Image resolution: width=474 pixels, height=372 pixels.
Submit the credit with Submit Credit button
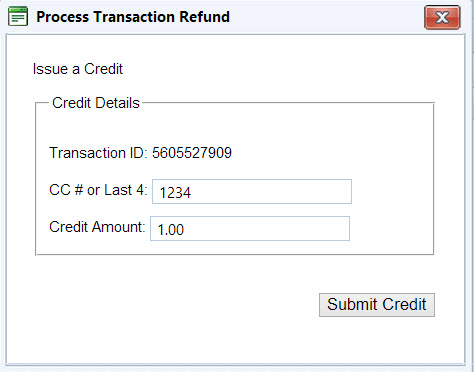click(377, 305)
